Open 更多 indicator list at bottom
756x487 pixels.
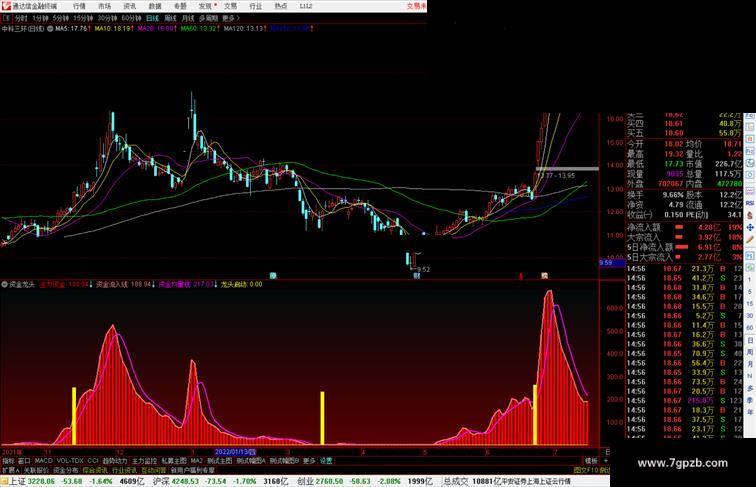tap(309, 461)
